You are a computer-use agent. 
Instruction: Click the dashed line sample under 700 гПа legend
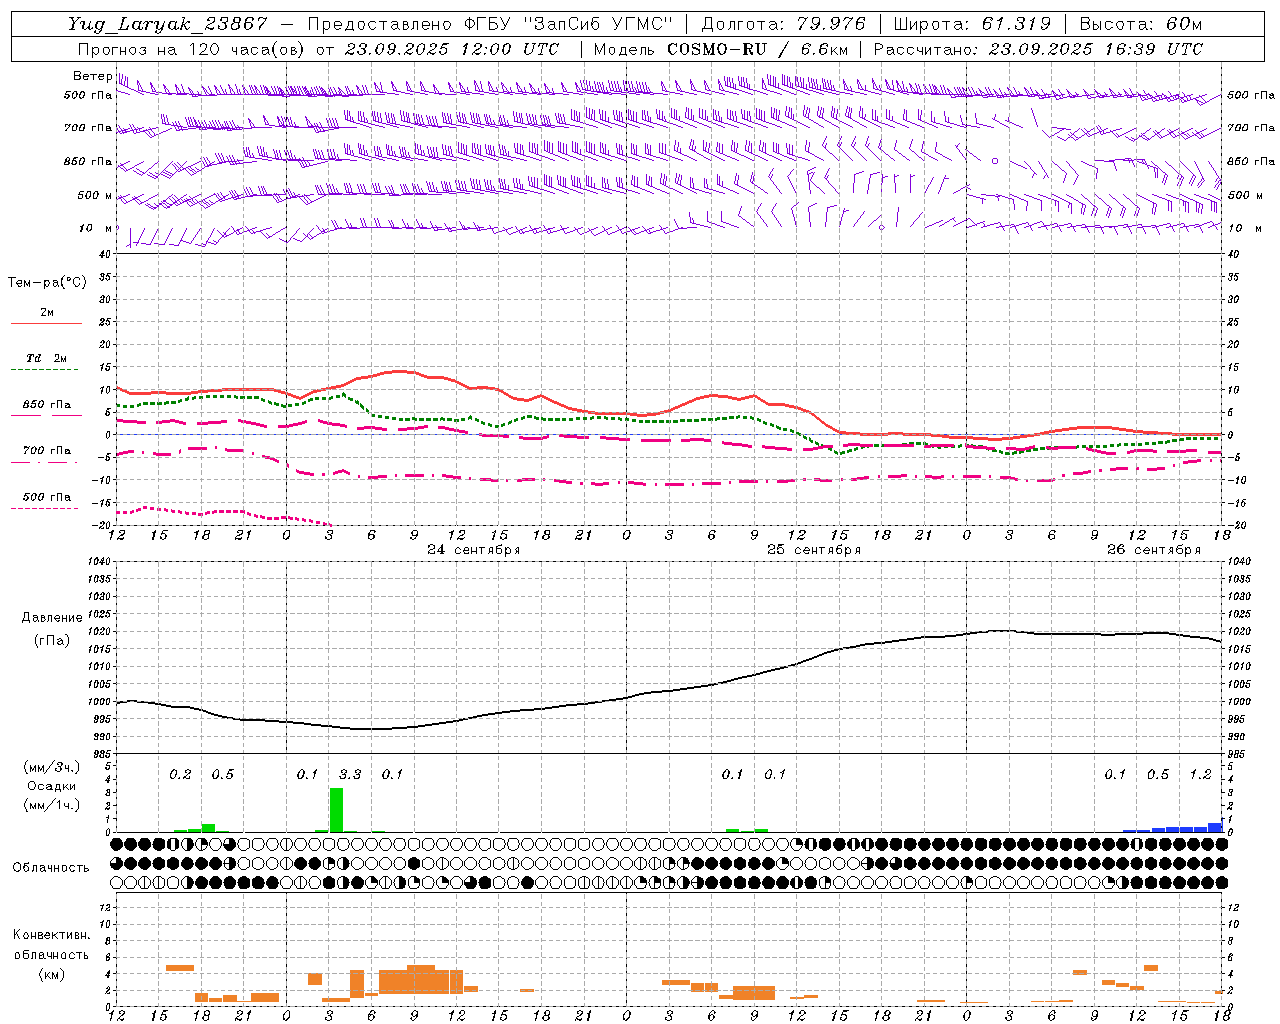click(x=44, y=463)
